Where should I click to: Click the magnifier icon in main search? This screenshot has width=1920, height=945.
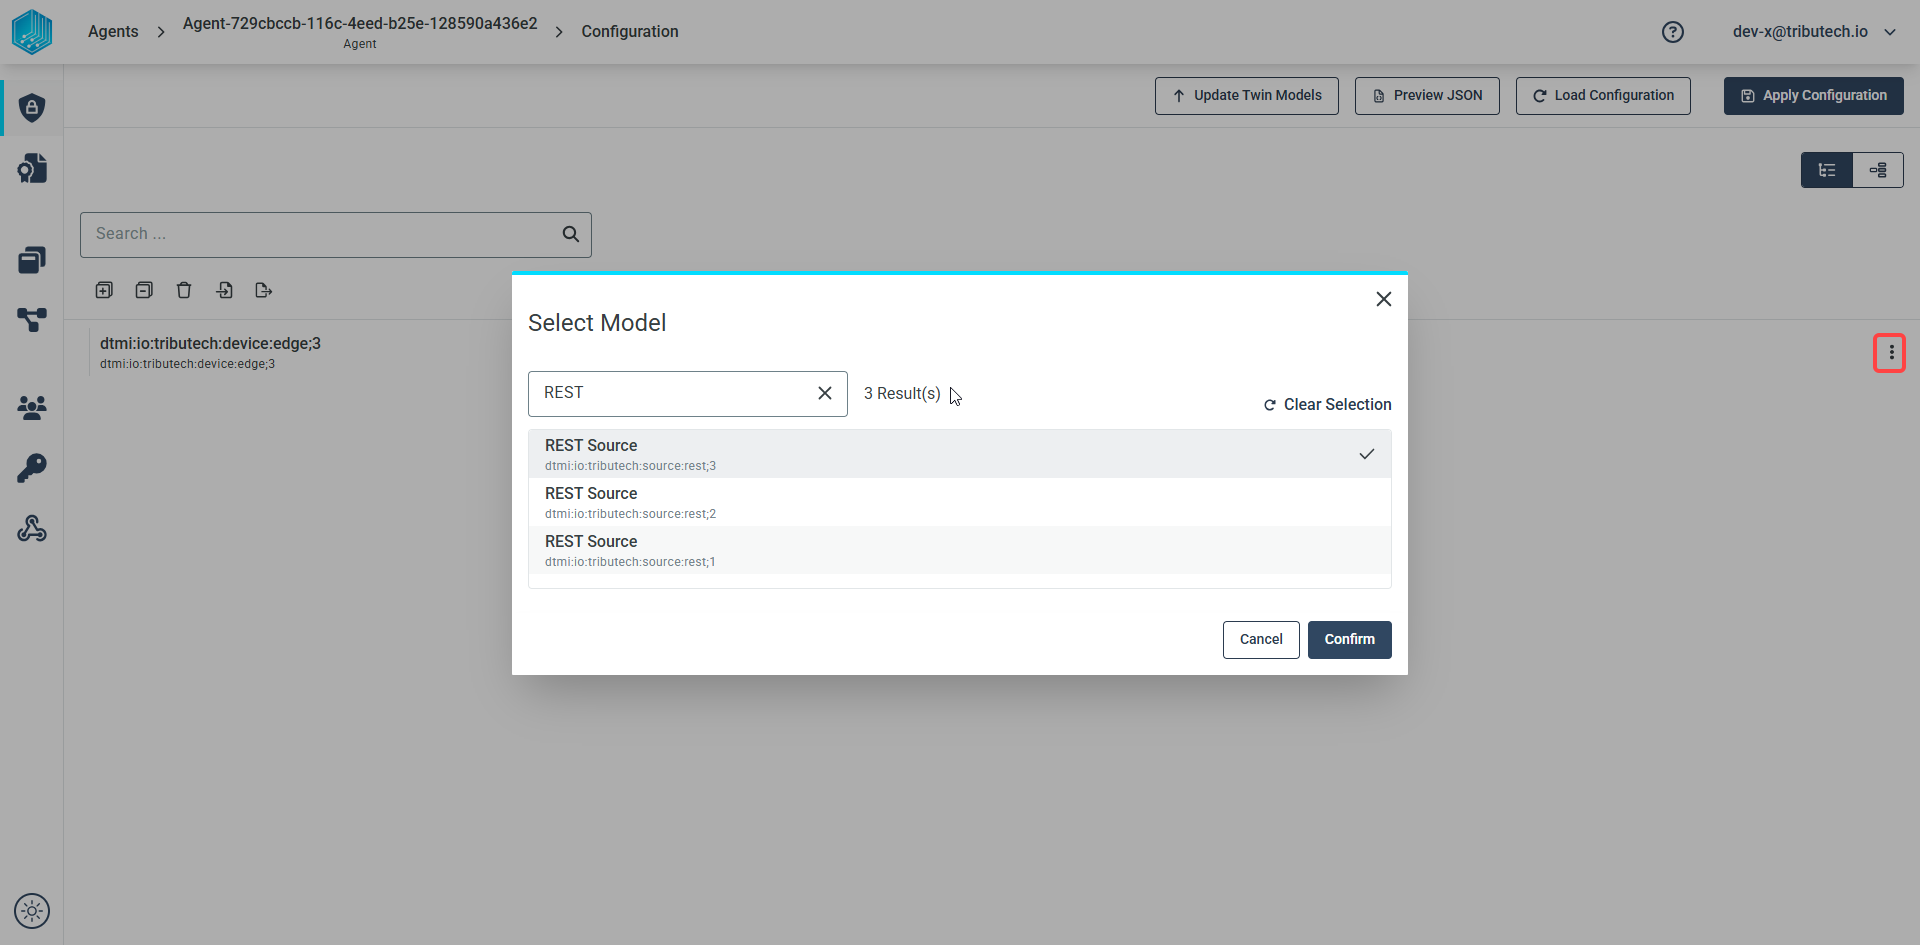571,234
